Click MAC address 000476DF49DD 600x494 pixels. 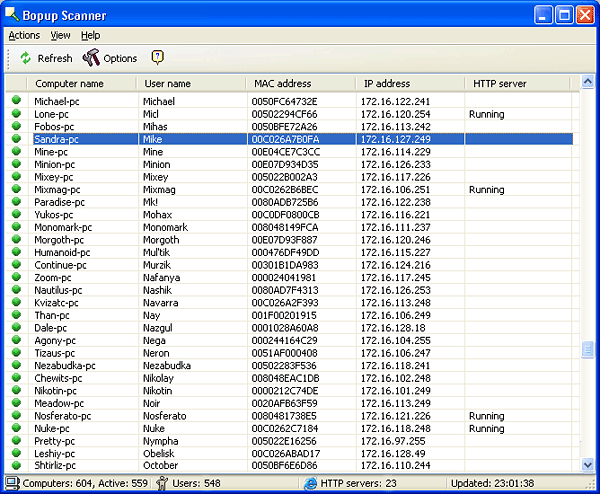click(285, 253)
